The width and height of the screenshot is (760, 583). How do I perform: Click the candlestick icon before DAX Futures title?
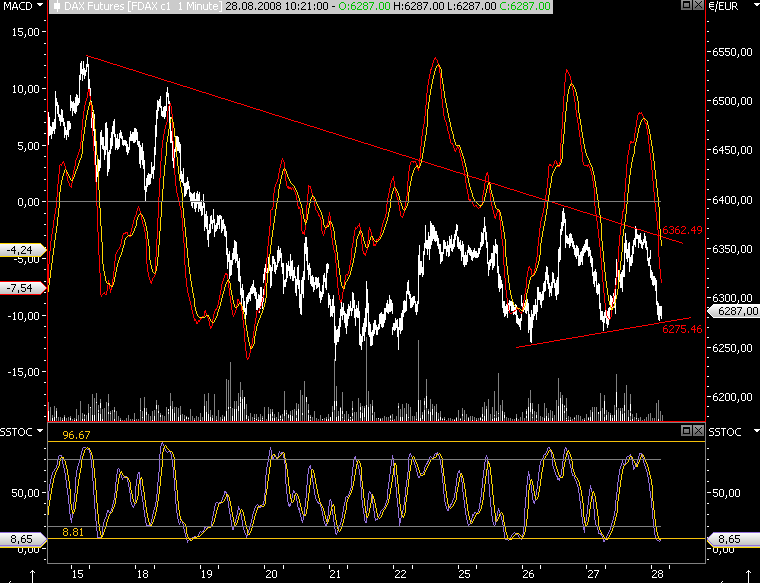[57, 6]
